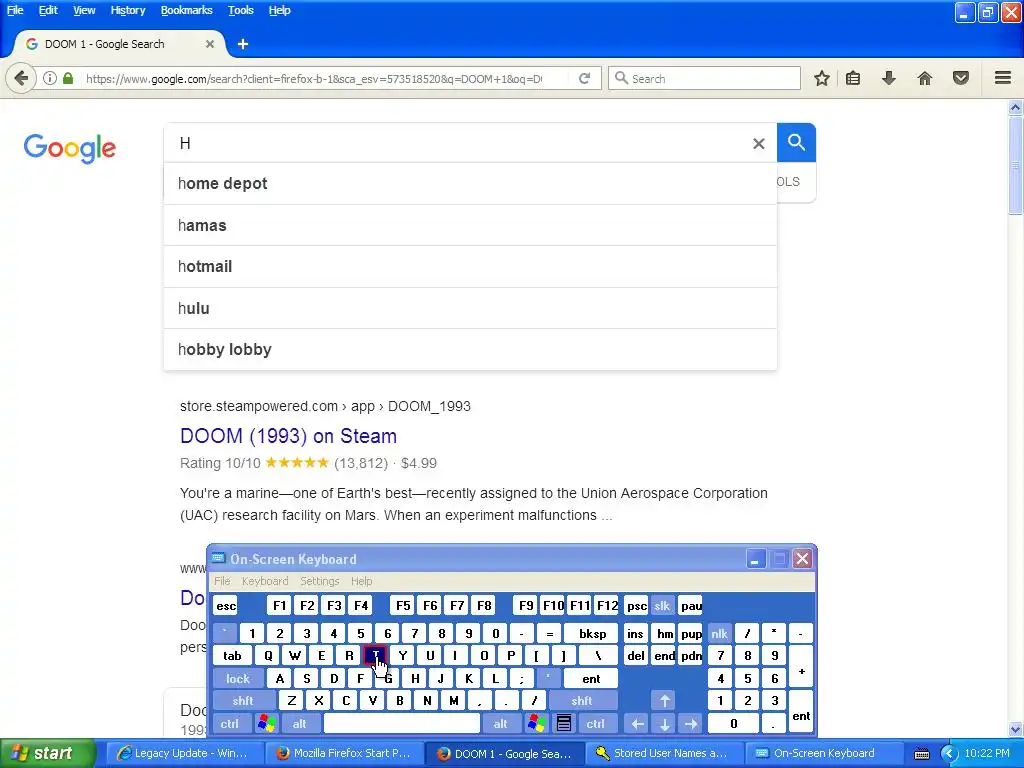The image size is (1024, 768).
Task: Open the Firefox Bookmarks menu
Action: pos(186,10)
